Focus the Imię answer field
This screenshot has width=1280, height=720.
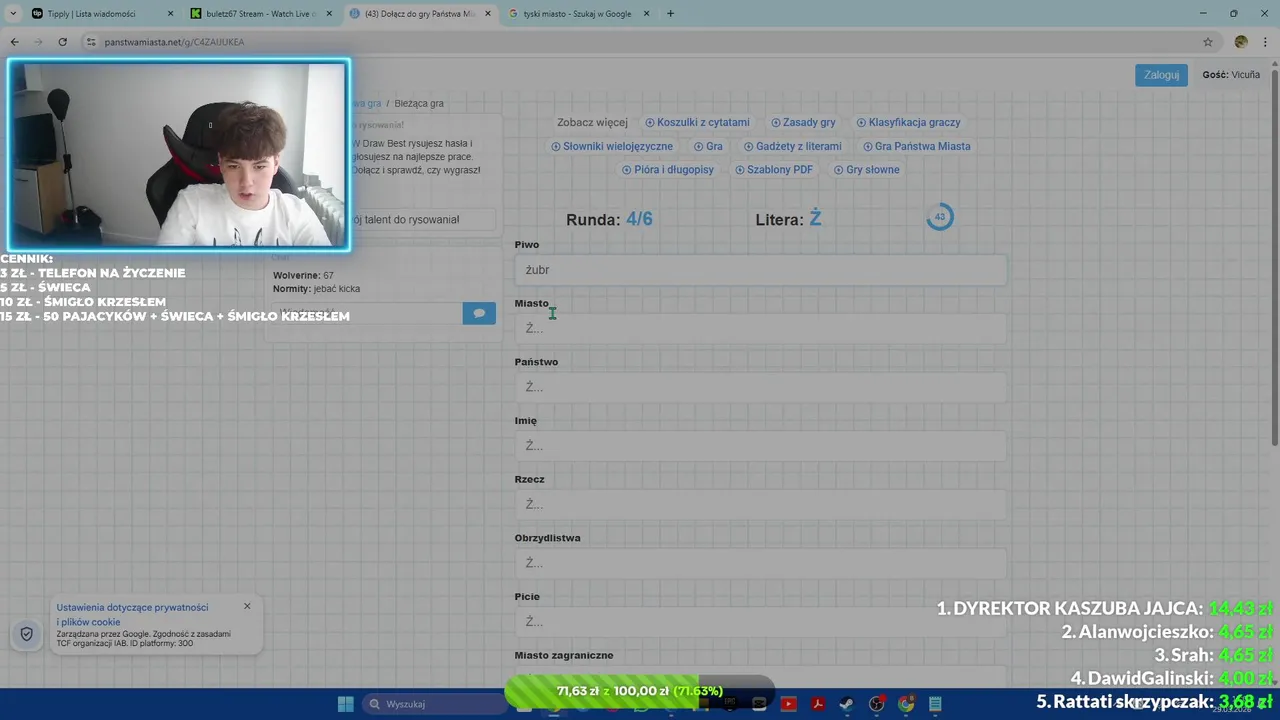click(x=760, y=446)
